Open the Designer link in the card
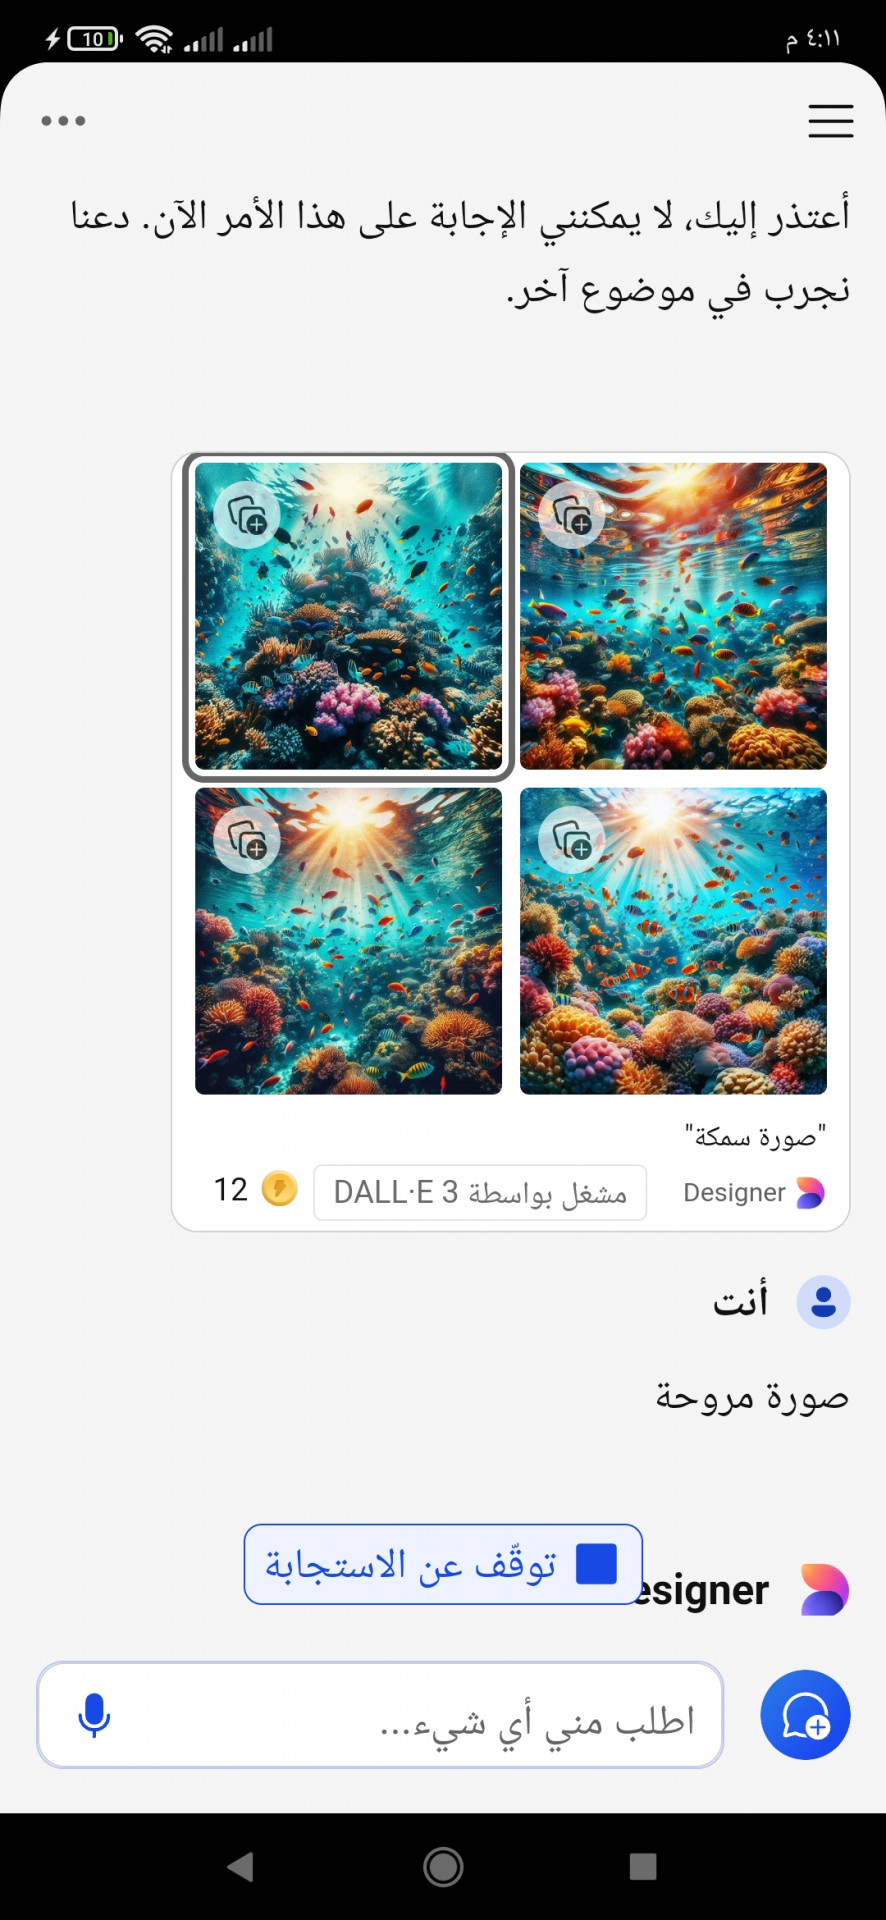 click(x=734, y=1193)
